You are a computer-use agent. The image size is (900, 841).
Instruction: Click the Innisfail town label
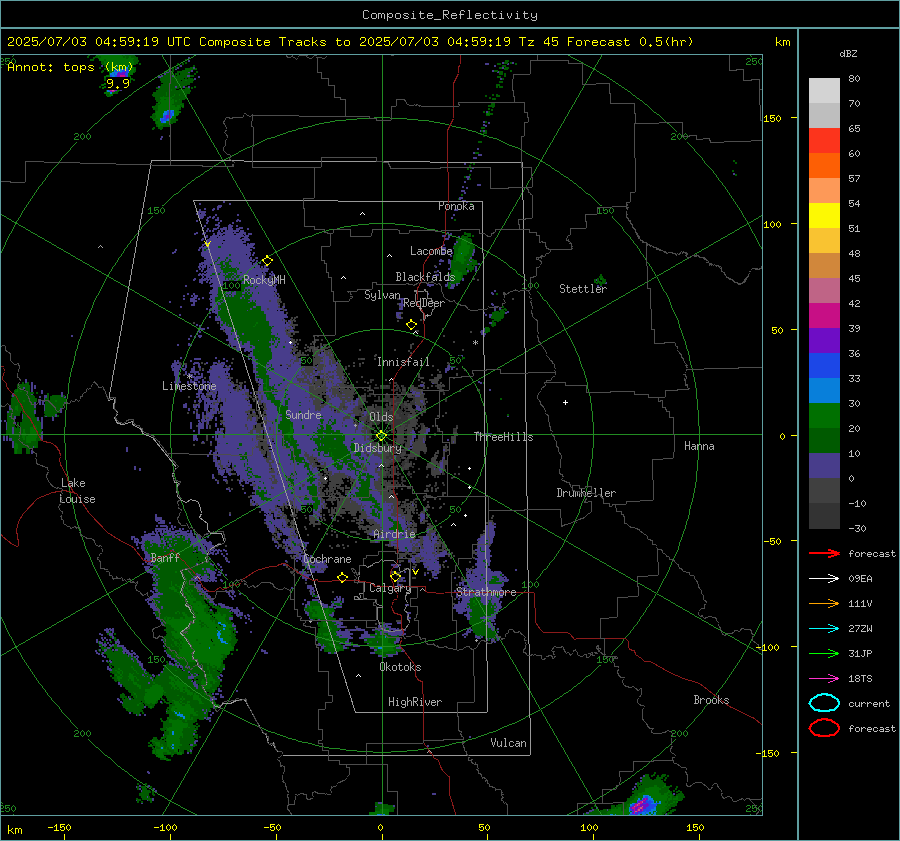(403, 362)
